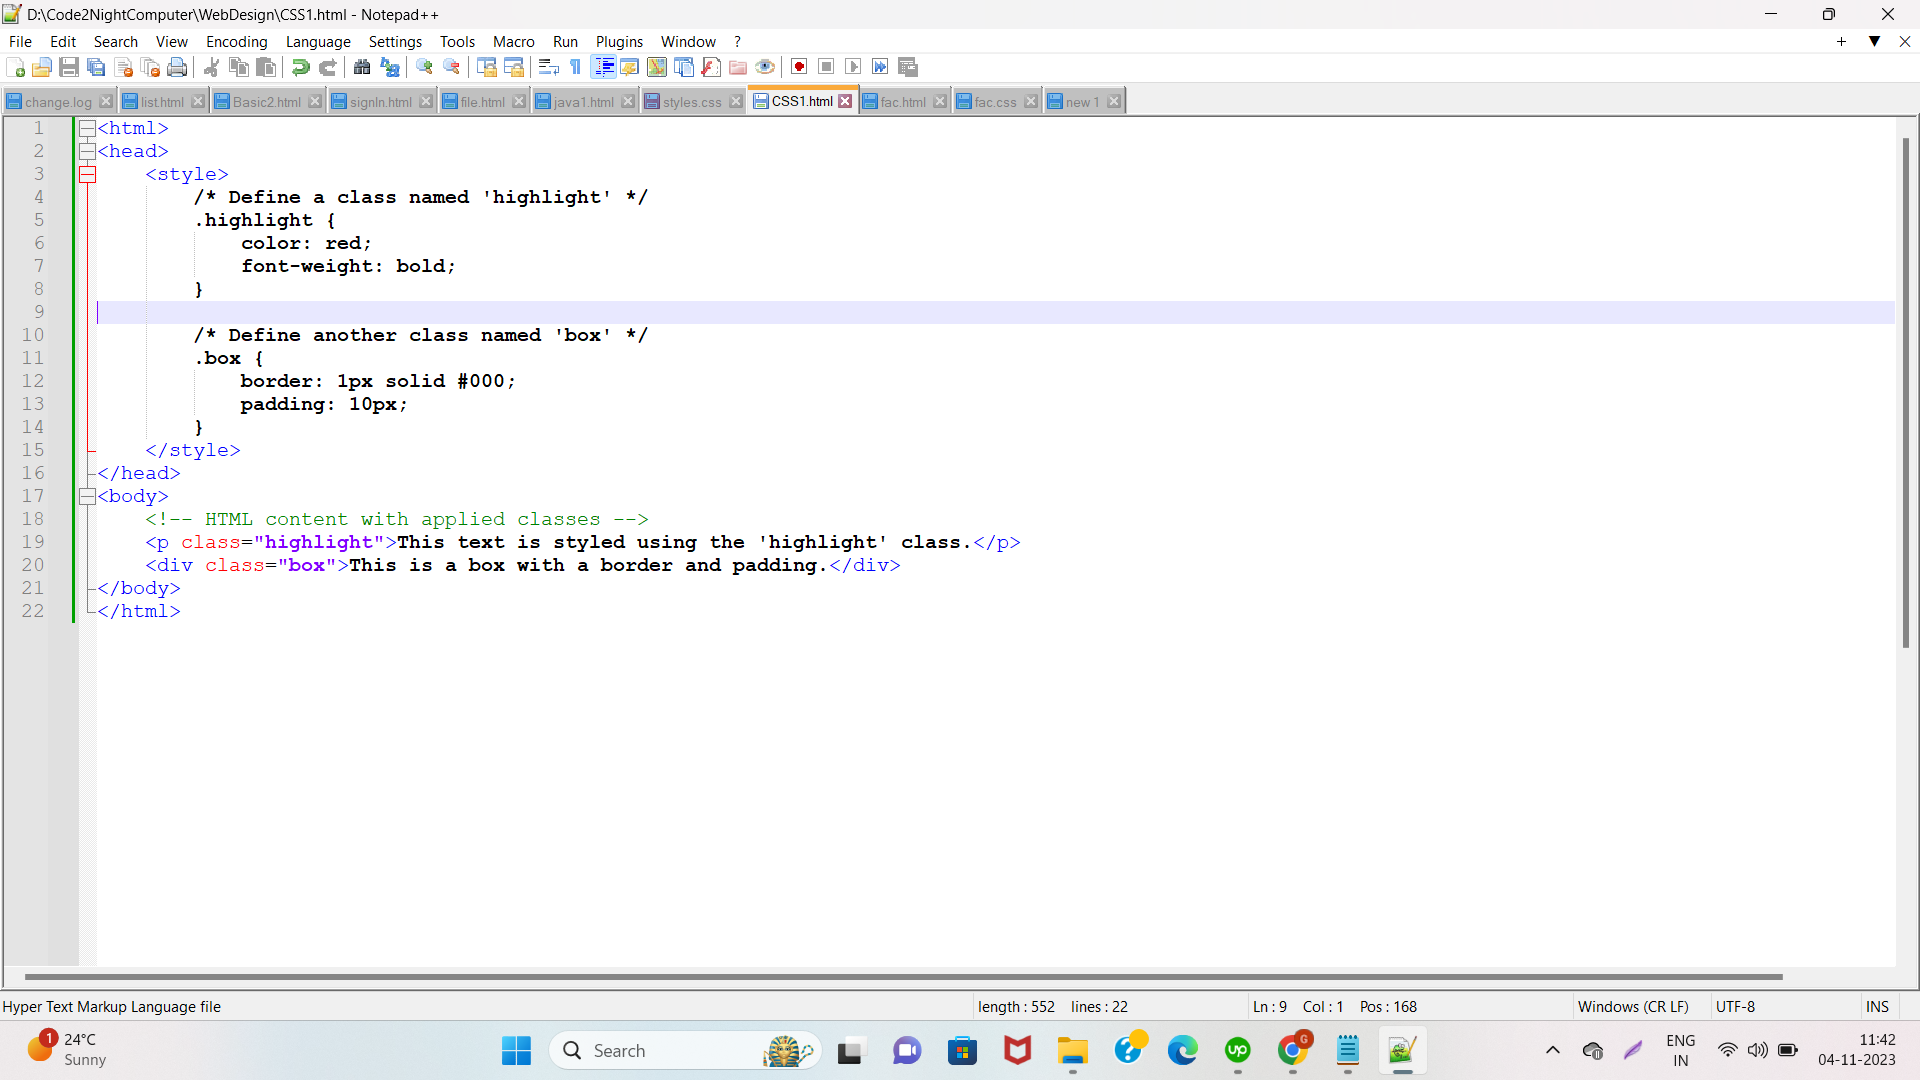
Task: Open Find using the binoculars icon
Action: [x=362, y=67]
